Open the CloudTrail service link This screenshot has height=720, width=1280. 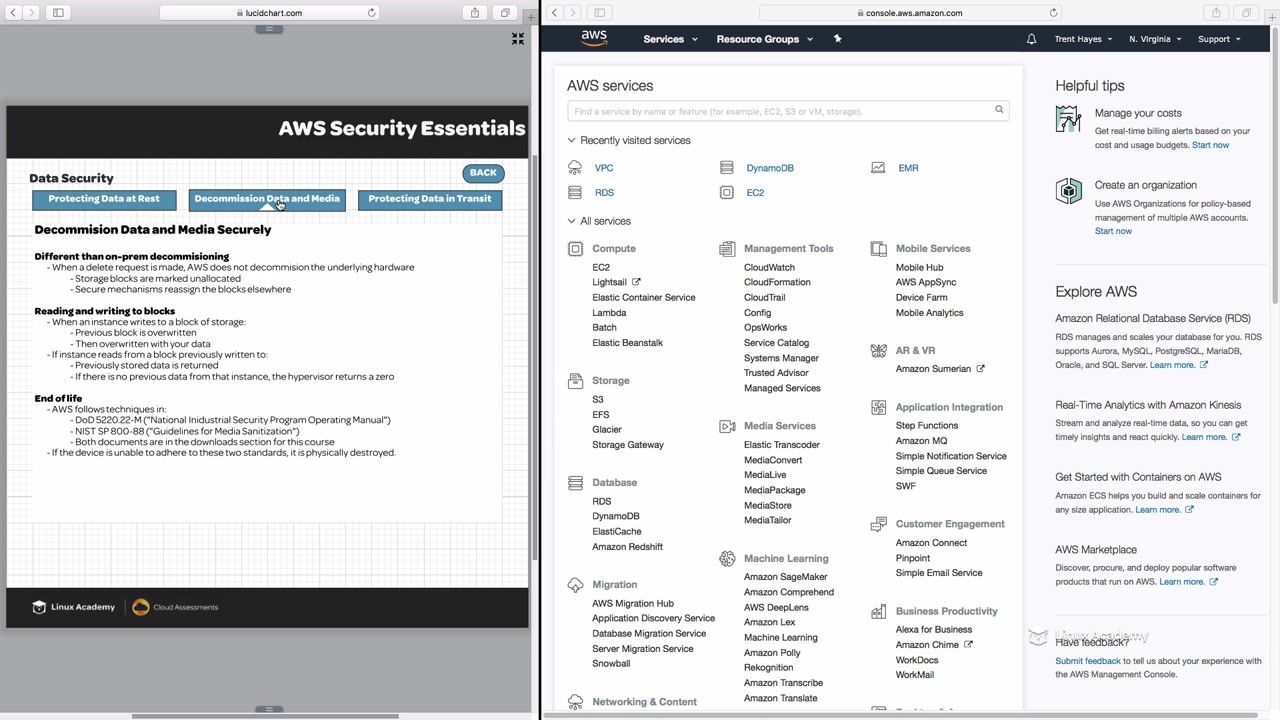coord(765,298)
